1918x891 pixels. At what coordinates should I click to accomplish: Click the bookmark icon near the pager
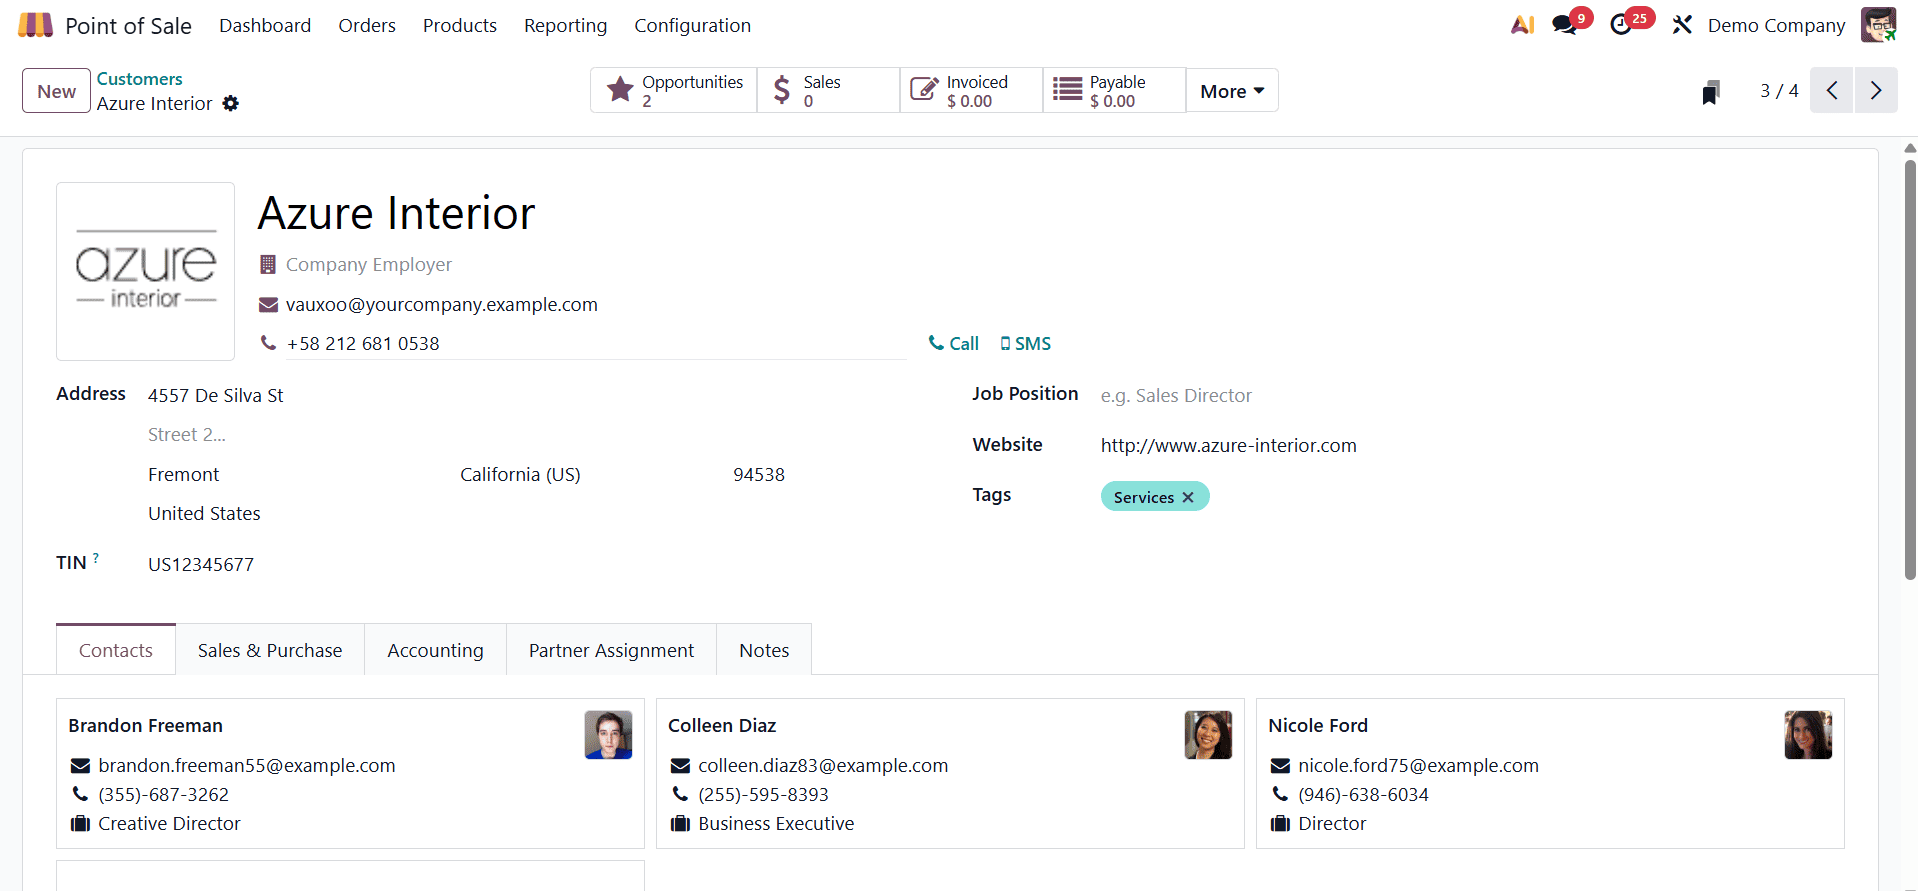coord(1711,92)
